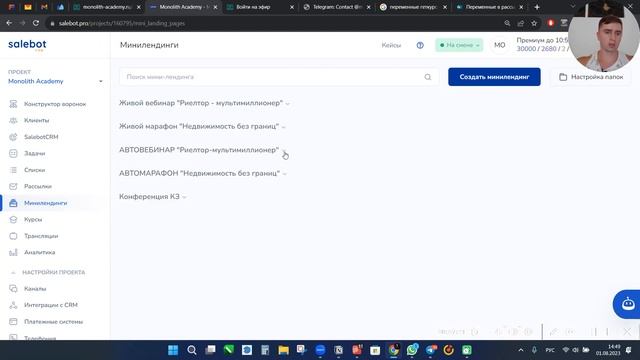Image resolution: width=640 pixels, height=360 pixels.
Task: Click the MO account avatar
Action: 500,45
